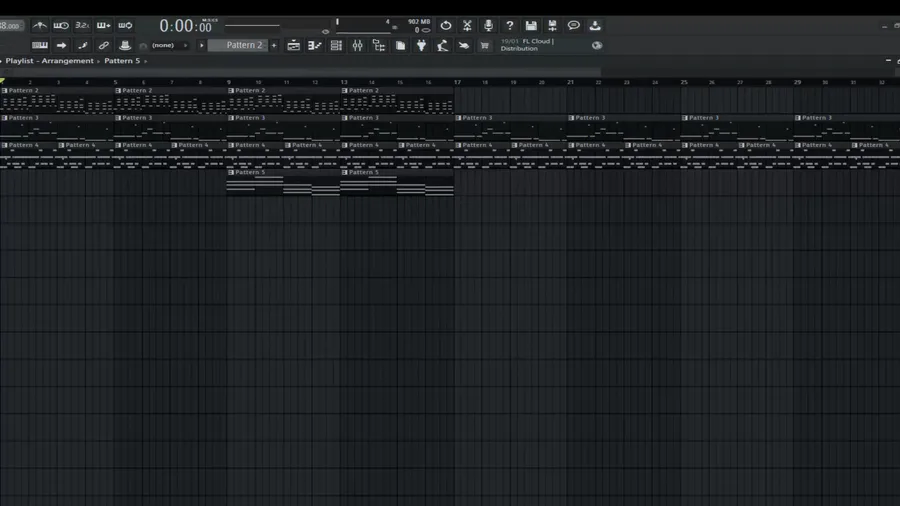This screenshot has width=900, height=506.
Task: Toggle overdub blend recording
Action: [104, 25]
